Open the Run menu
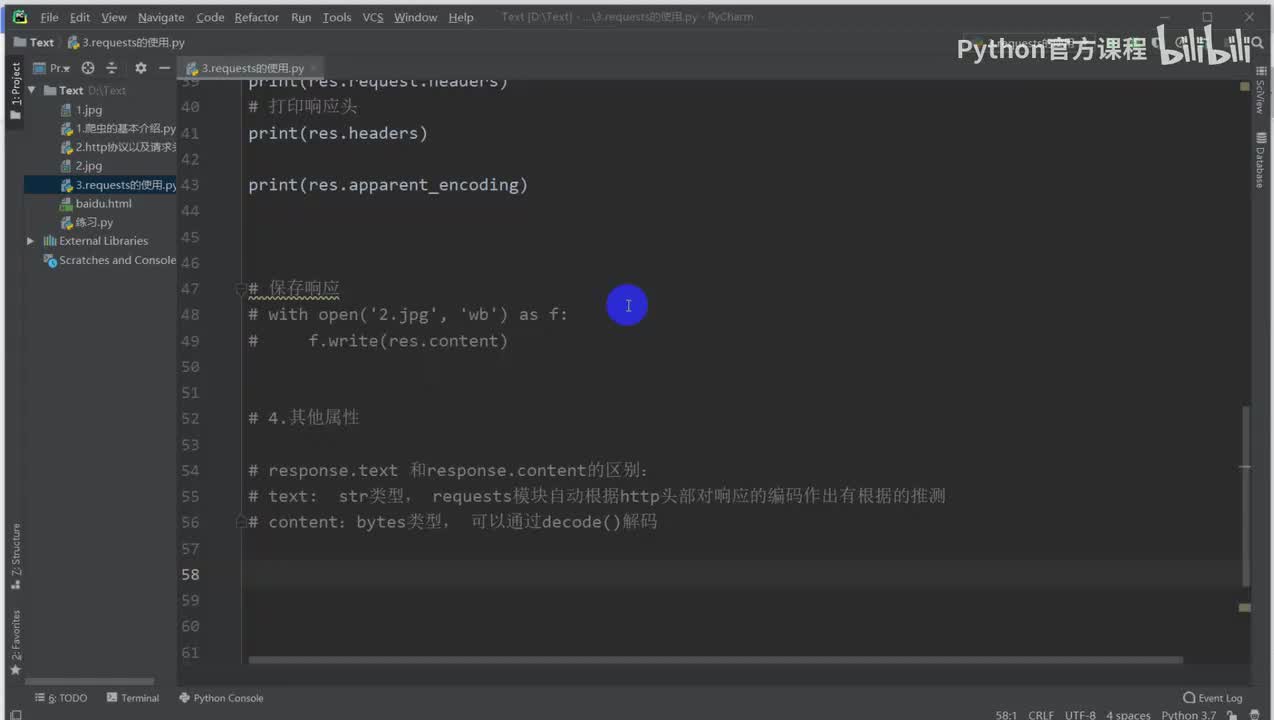 [x=301, y=17]
